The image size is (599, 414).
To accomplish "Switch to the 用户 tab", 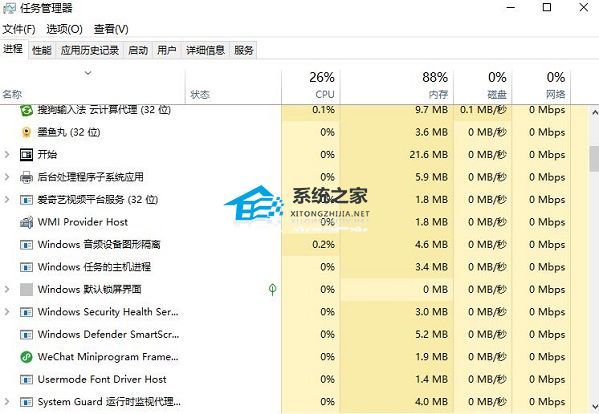I will click(x=167, y=50).
